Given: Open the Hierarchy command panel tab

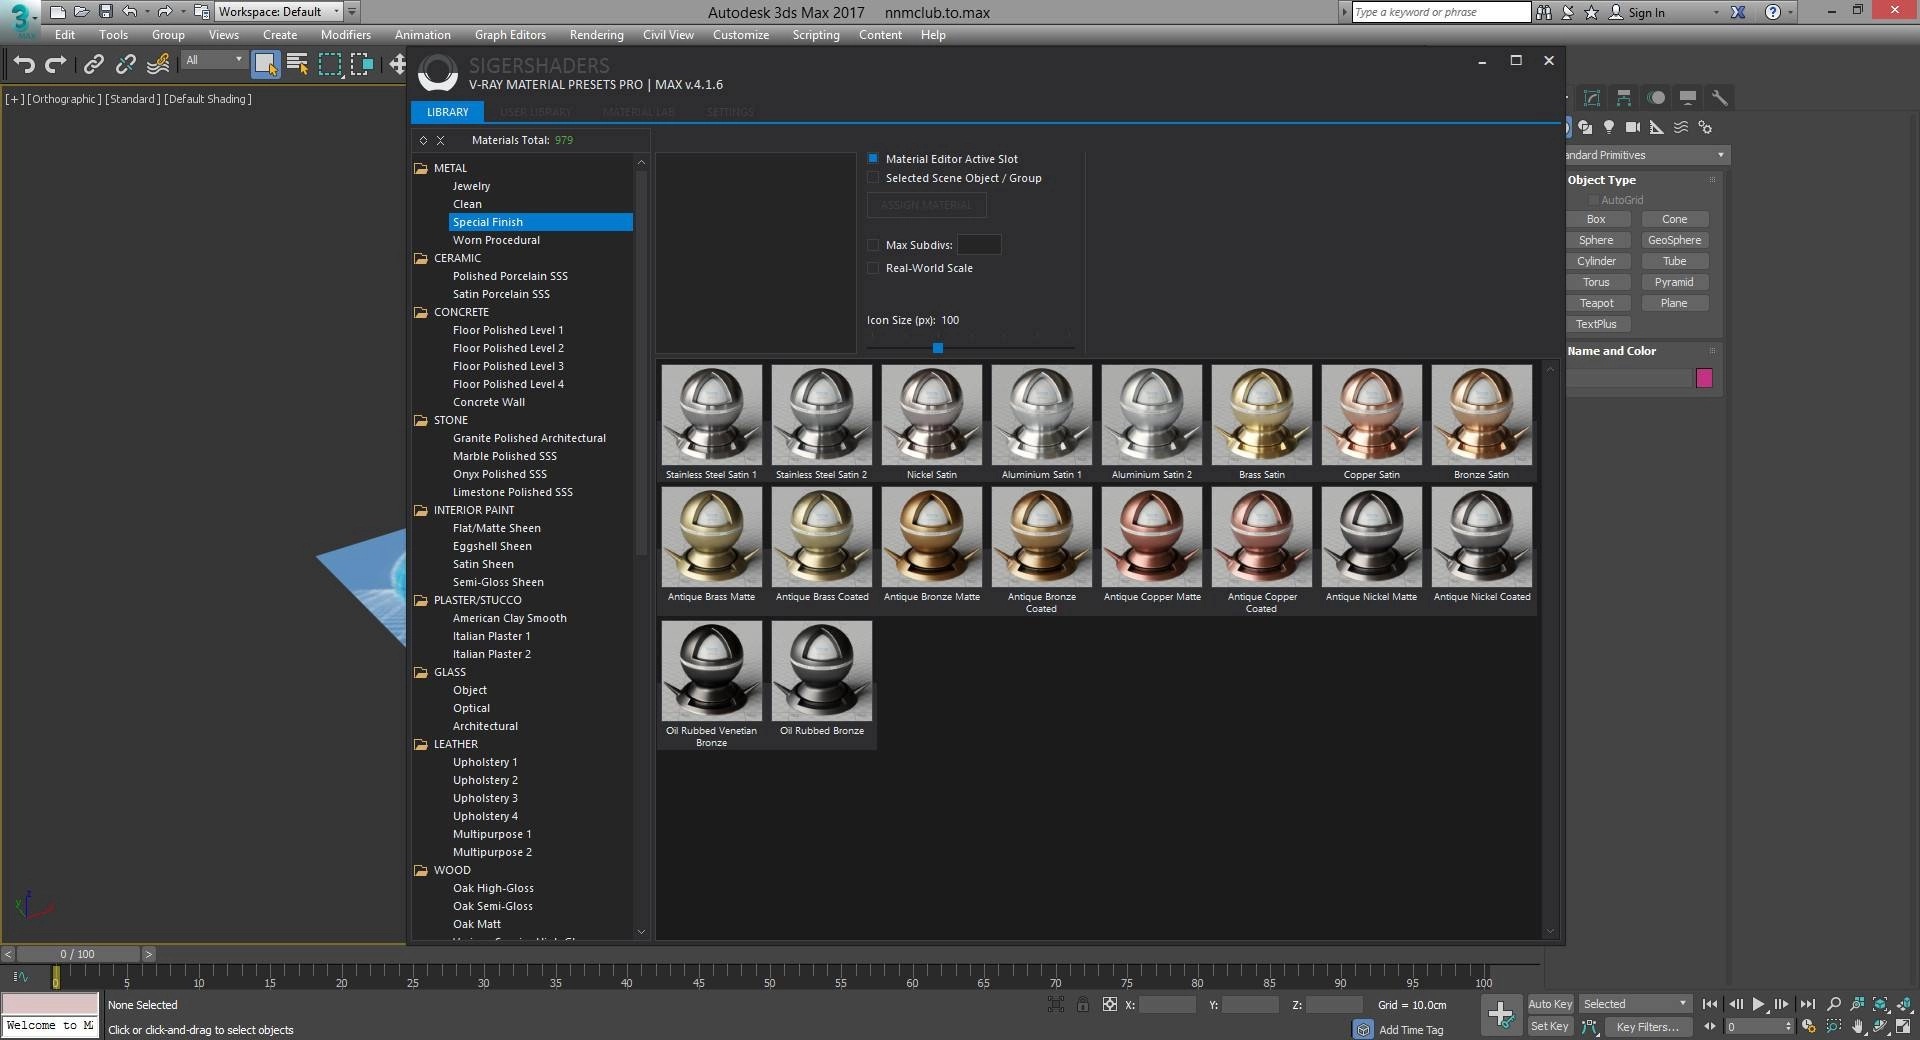Looking at the screenshot, I should [x=1624, y=98].
